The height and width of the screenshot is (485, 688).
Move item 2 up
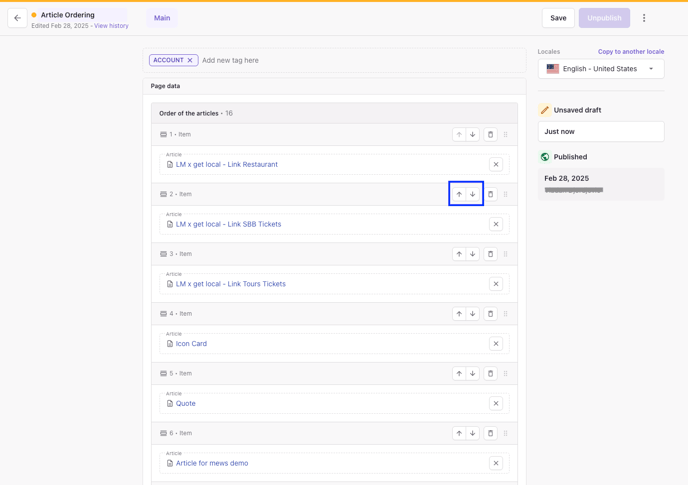459,194
